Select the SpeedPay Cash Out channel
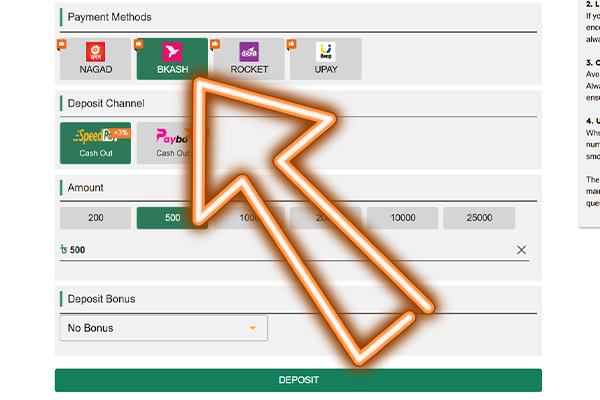This screenshot has height=400, width=600. click(95, 143)
